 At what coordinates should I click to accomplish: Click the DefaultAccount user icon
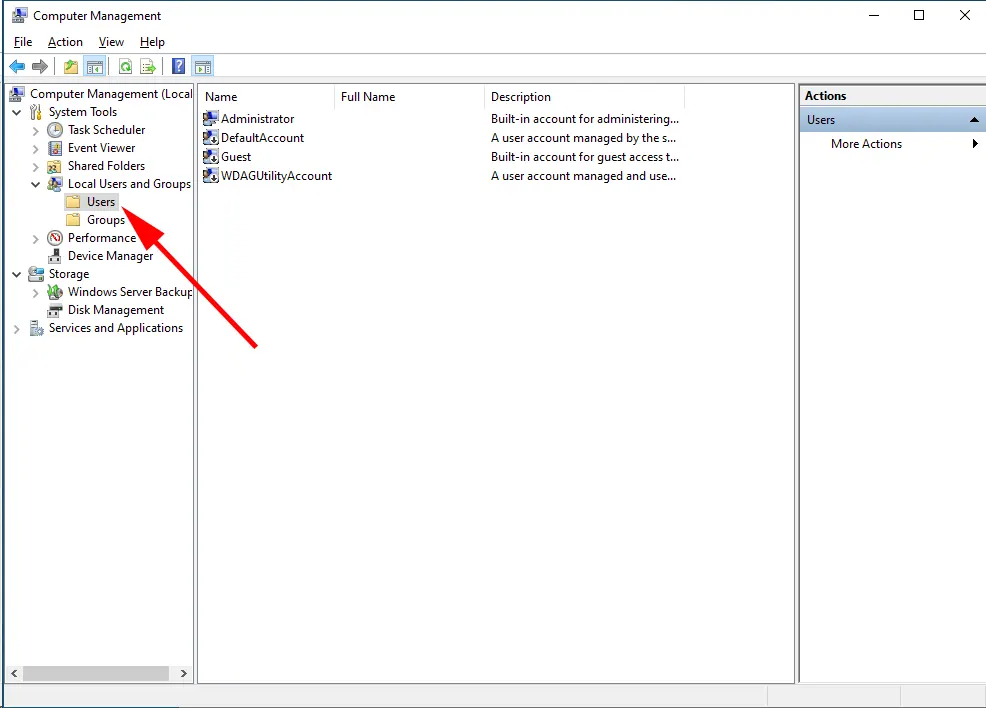pyautogui.click(x=211, y=138)
